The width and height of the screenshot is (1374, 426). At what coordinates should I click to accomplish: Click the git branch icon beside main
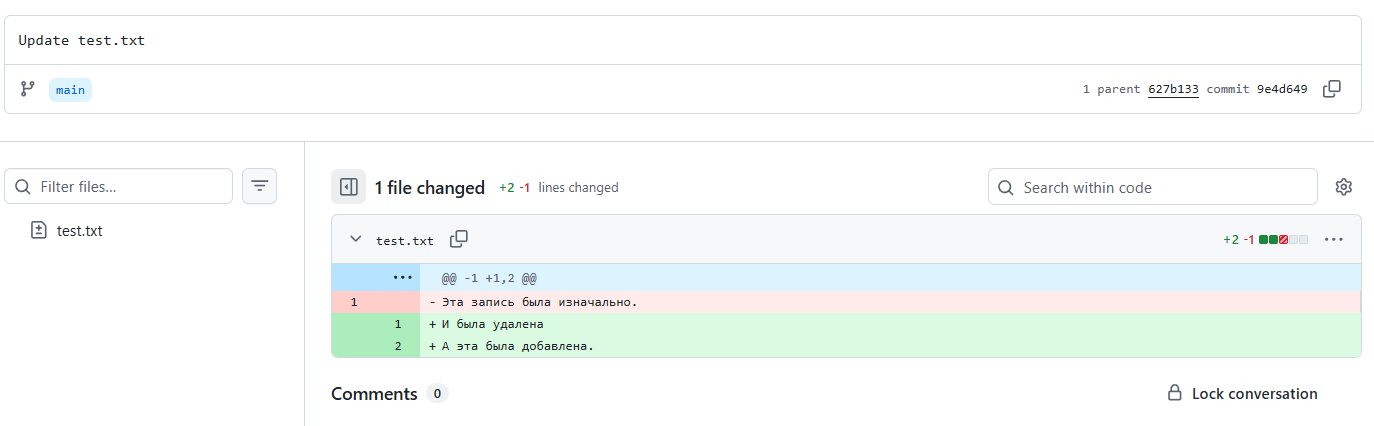point(28,89)
